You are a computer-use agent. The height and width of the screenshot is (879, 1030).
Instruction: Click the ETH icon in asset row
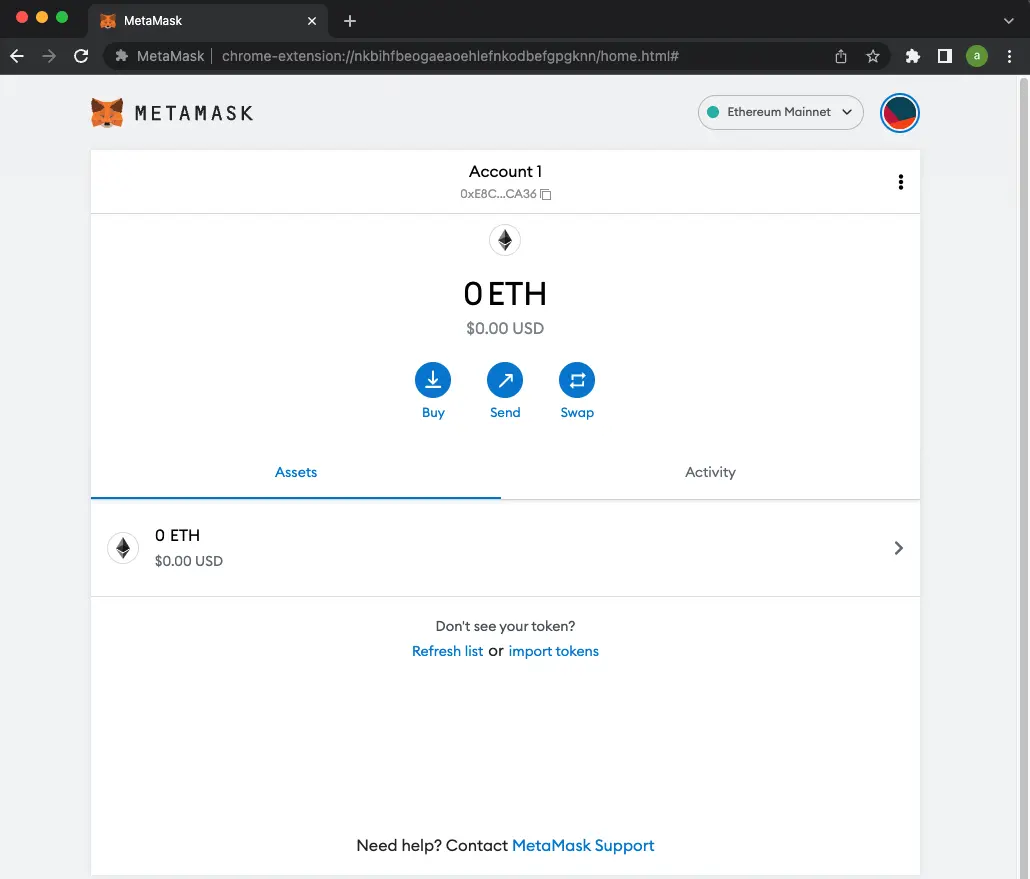(x=123, y=548)
